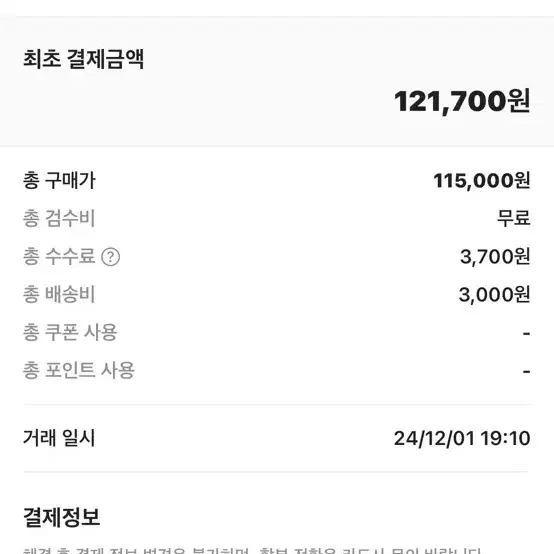Select the 115,000원 purchase price value
The height and width of the screenshot is (554, 554).
pyautogui.click(x=482, y=181)
